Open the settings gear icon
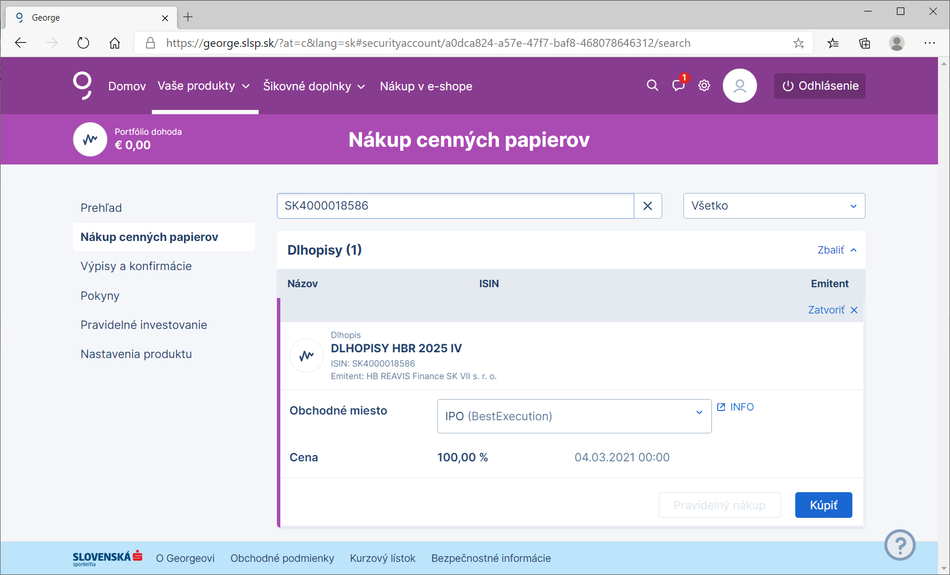Viewport: 950px width, 575px height. pos(704,85)
